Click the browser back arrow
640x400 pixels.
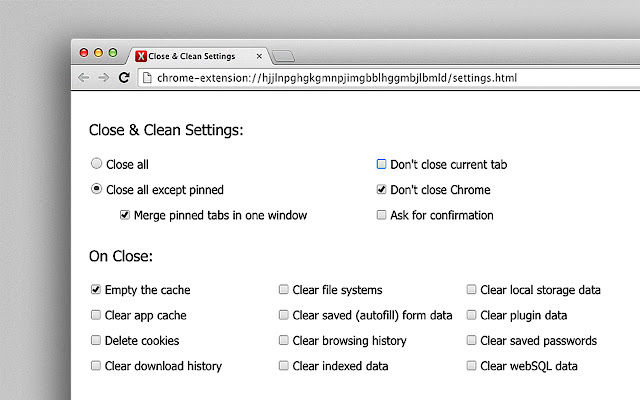84,77
